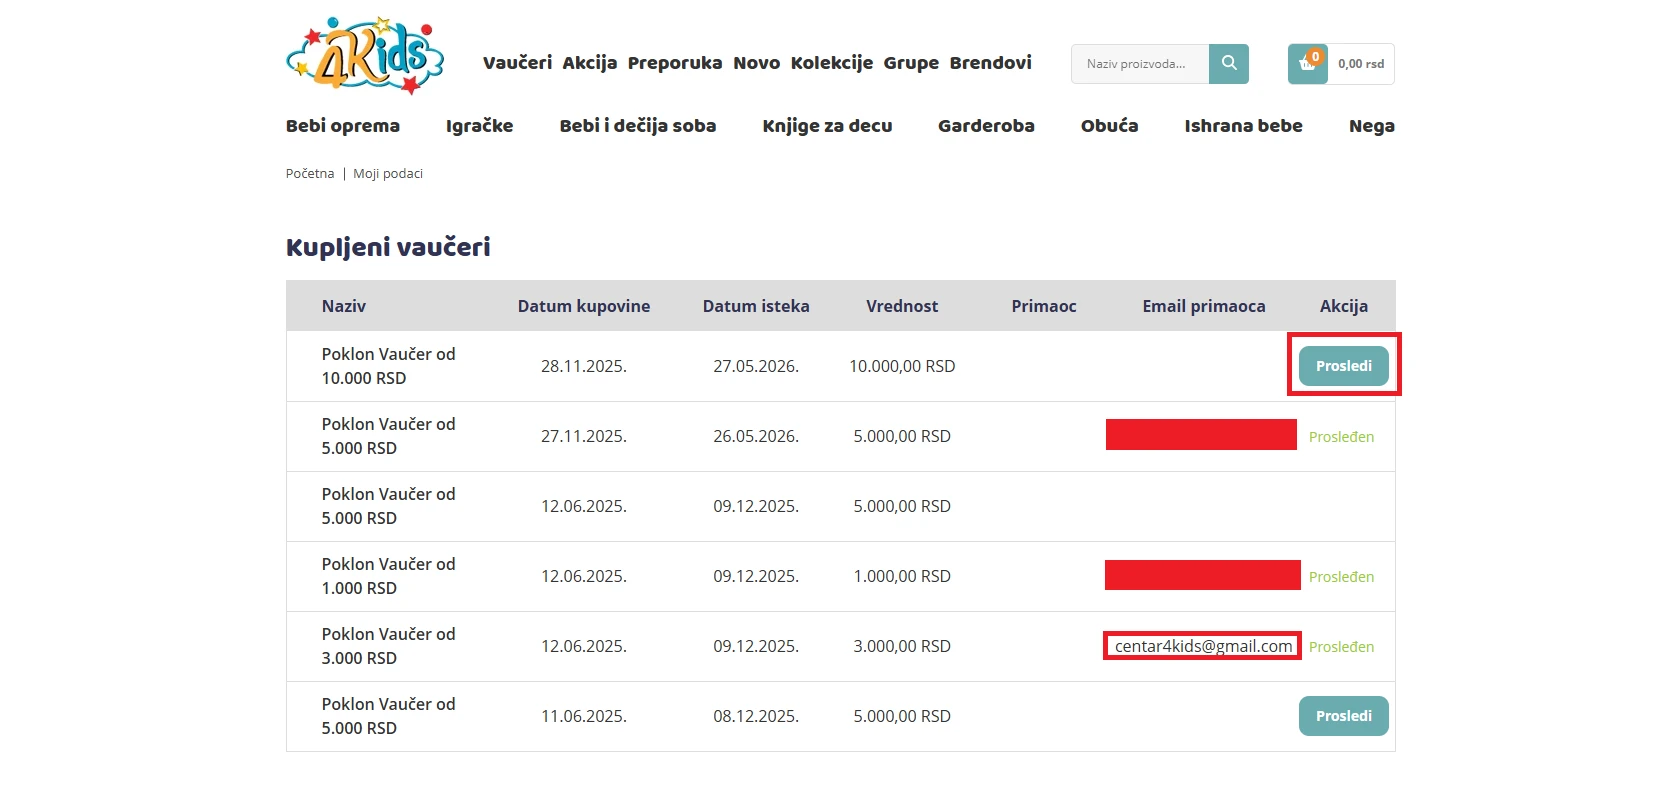Viewport: 1668px width, 795px height.
Task: Click Prosledi for voucher bought 11.06.2025
Action: click(1343, 716)
